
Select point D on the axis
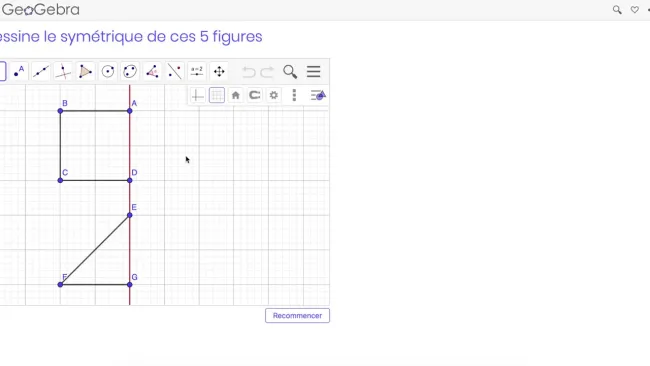point(130,180)
